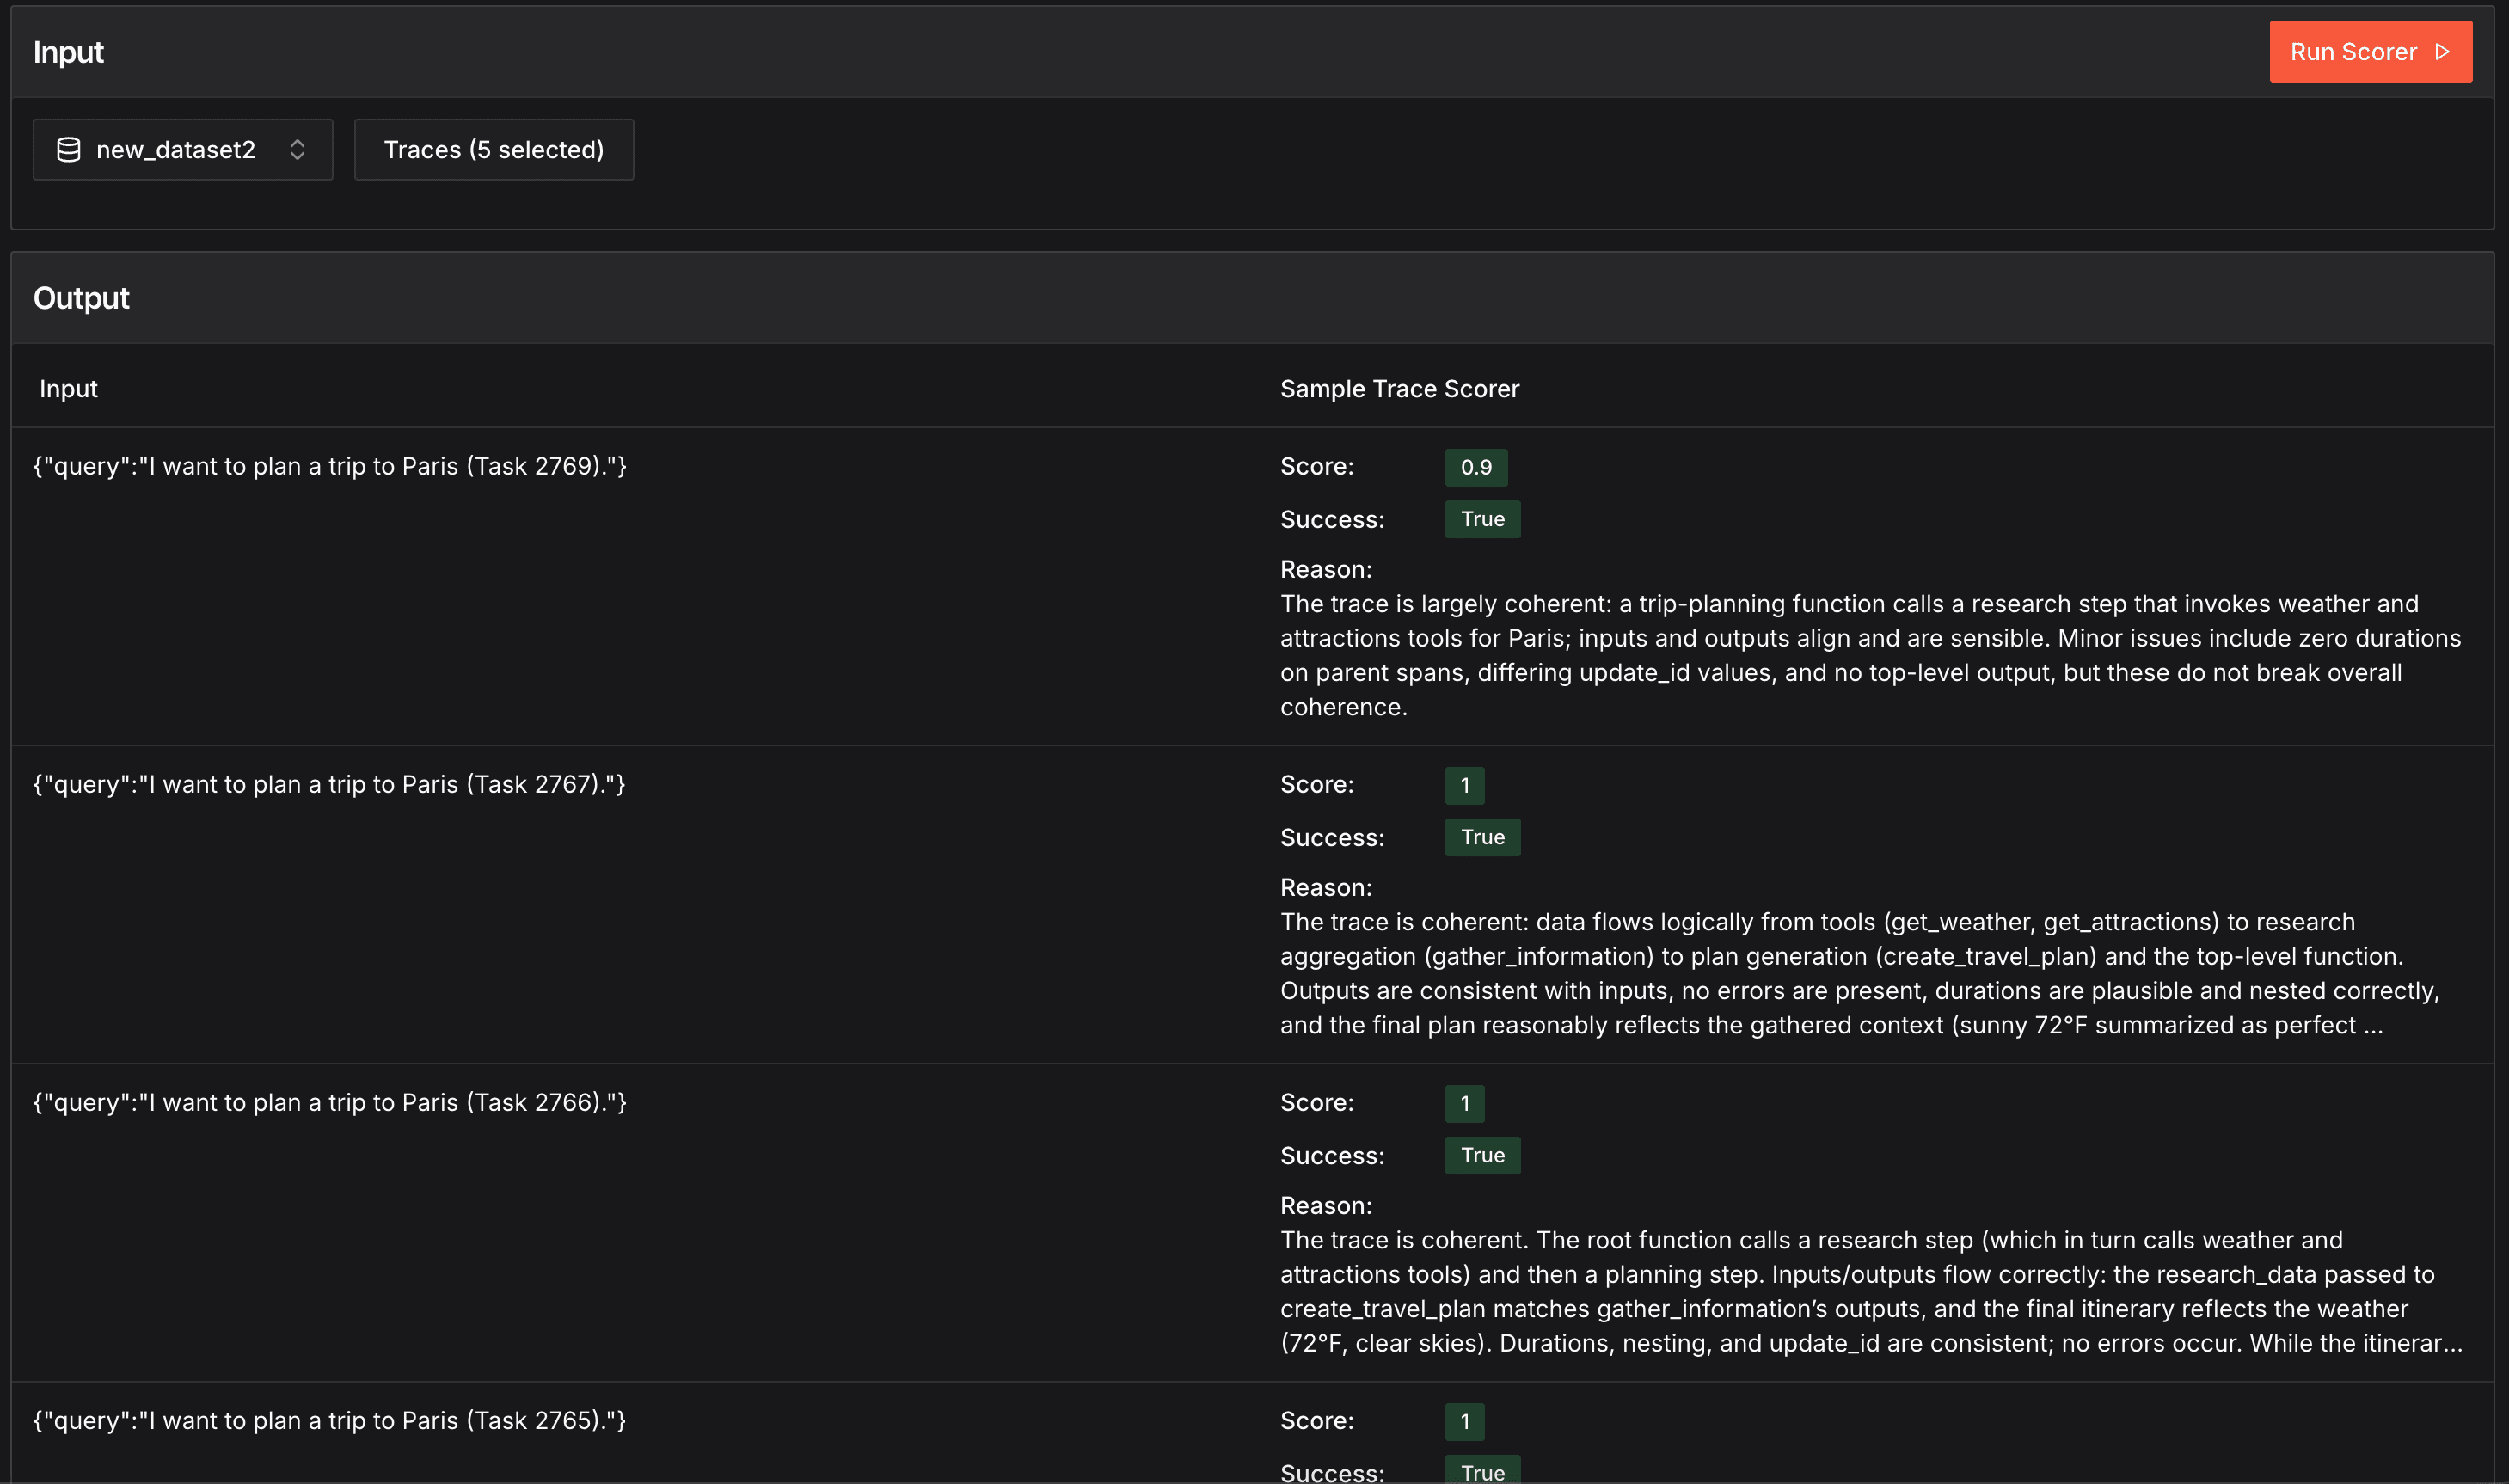2509x1484 pixels.
Task: Click the True success badge for Task 2769
Action: (1482, 519)
